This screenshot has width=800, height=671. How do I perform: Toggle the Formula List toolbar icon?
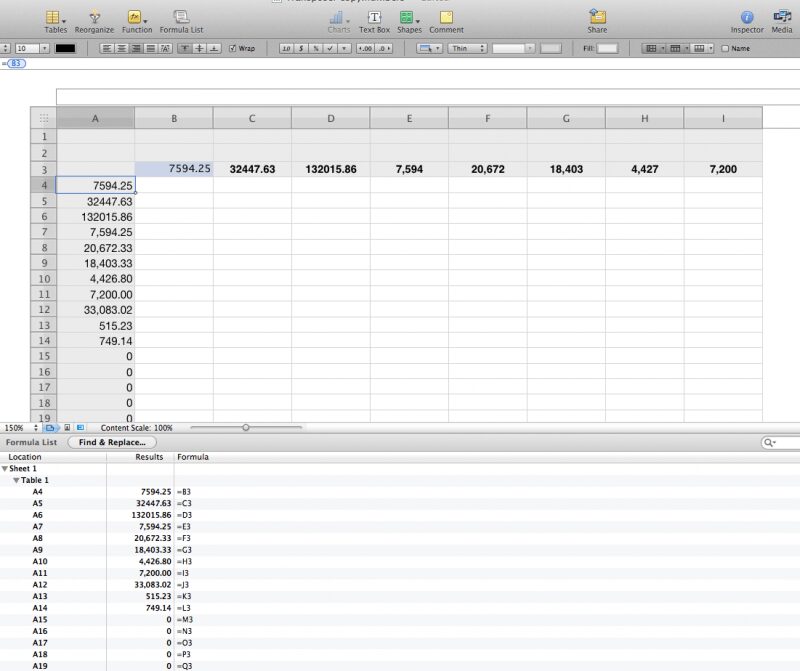[x=181, y=18]
